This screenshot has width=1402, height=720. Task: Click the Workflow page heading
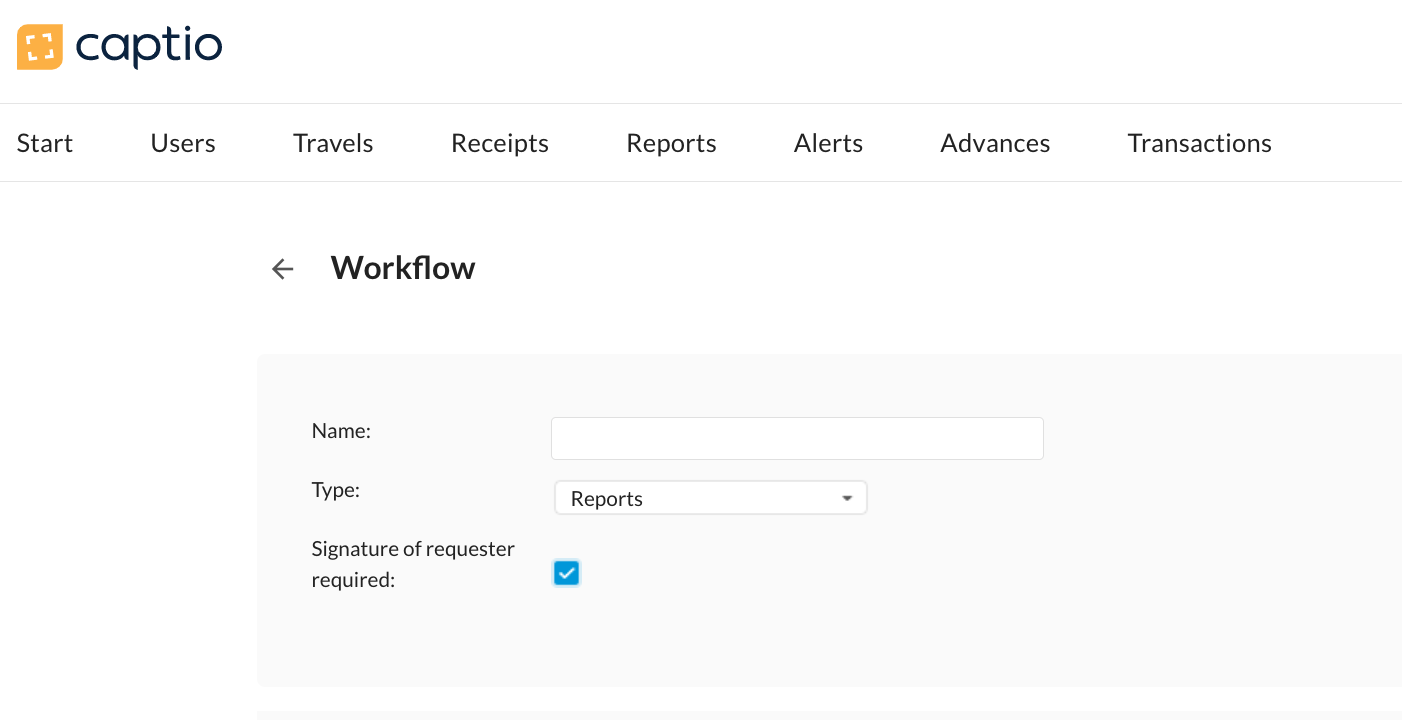(x=403, y=268)
